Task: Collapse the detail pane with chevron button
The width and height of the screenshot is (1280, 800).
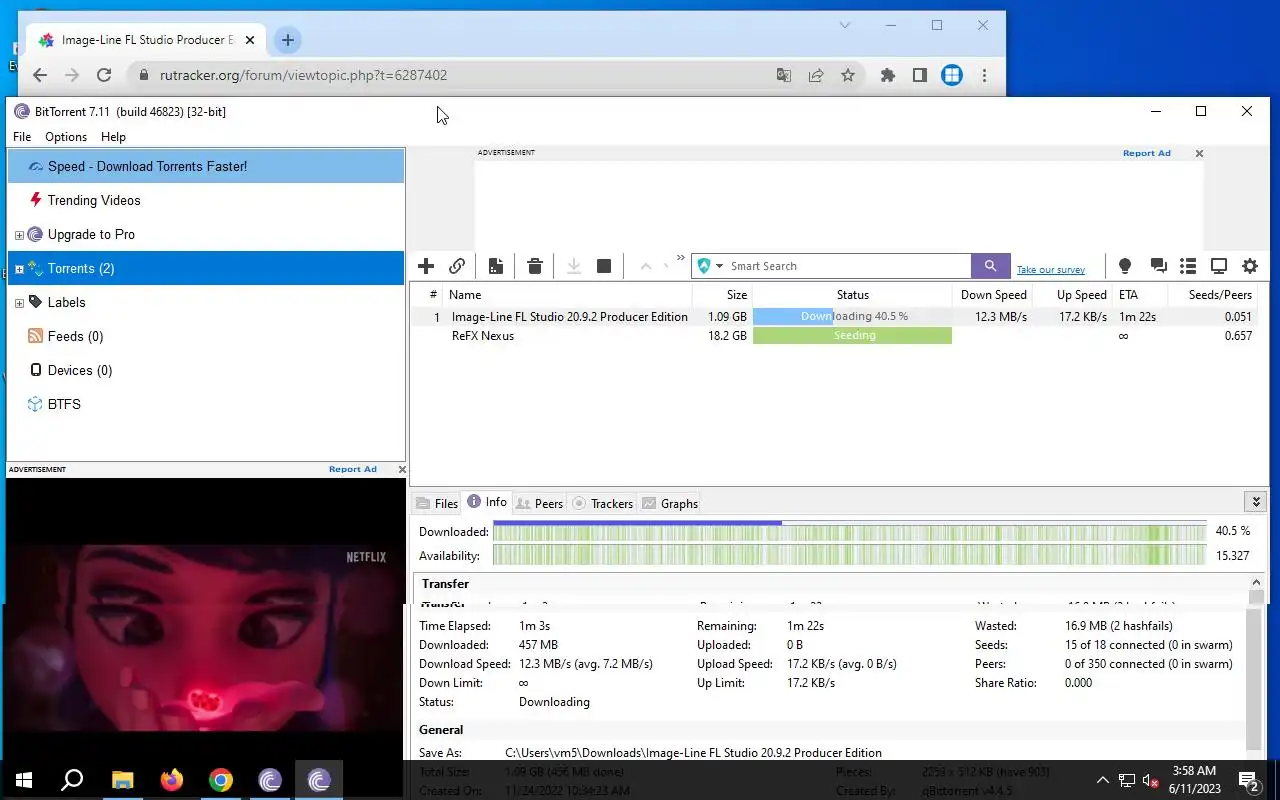Action: click(1256, 501)
